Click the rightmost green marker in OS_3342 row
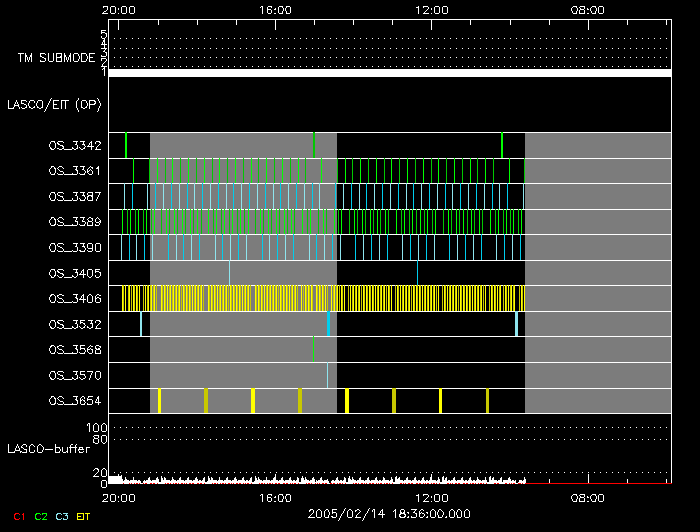Screen dimensions: 700x532 tap(502, 145)
